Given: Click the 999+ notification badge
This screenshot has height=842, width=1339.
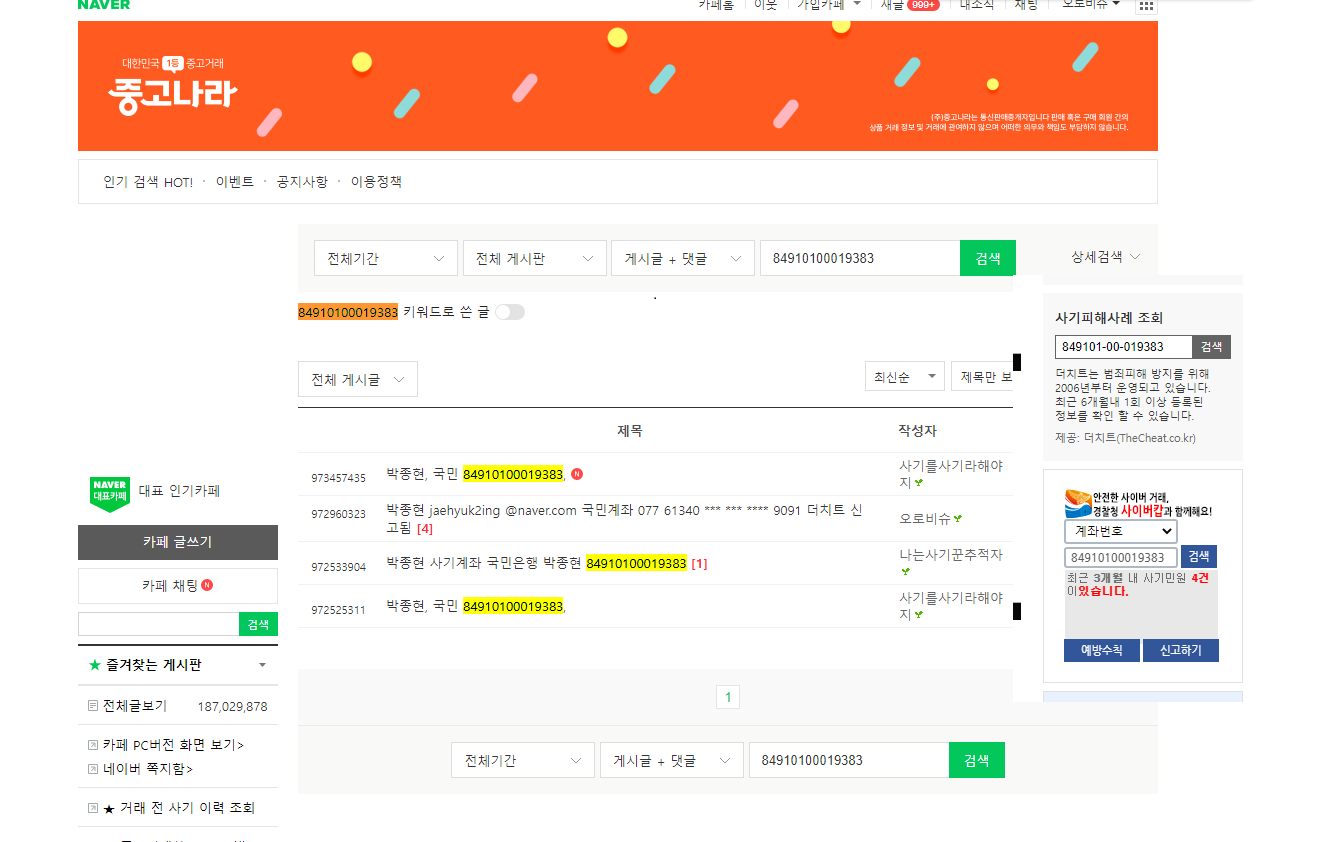Looking at the screenshot, I should 922,5.
